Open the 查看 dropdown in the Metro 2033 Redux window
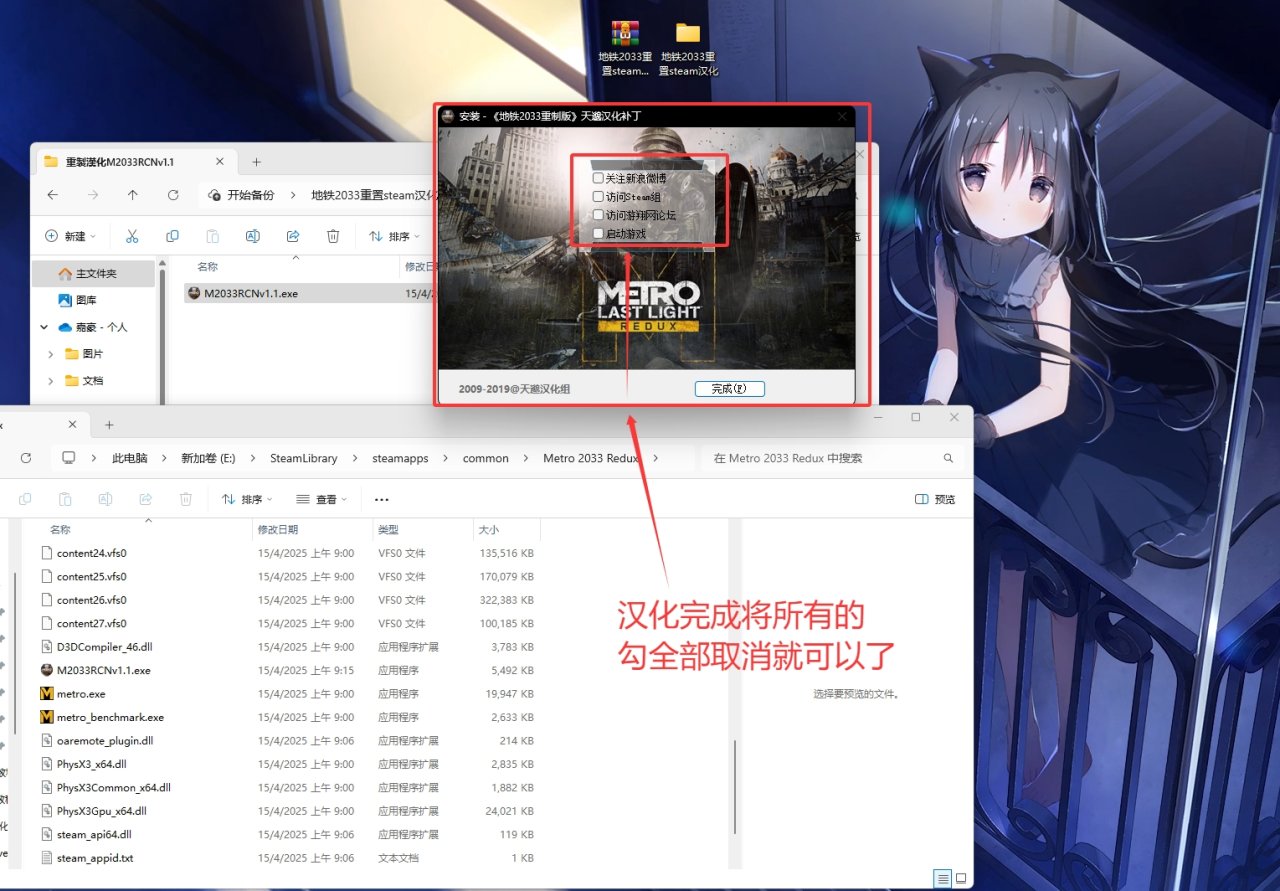 (x=322, y=499)
